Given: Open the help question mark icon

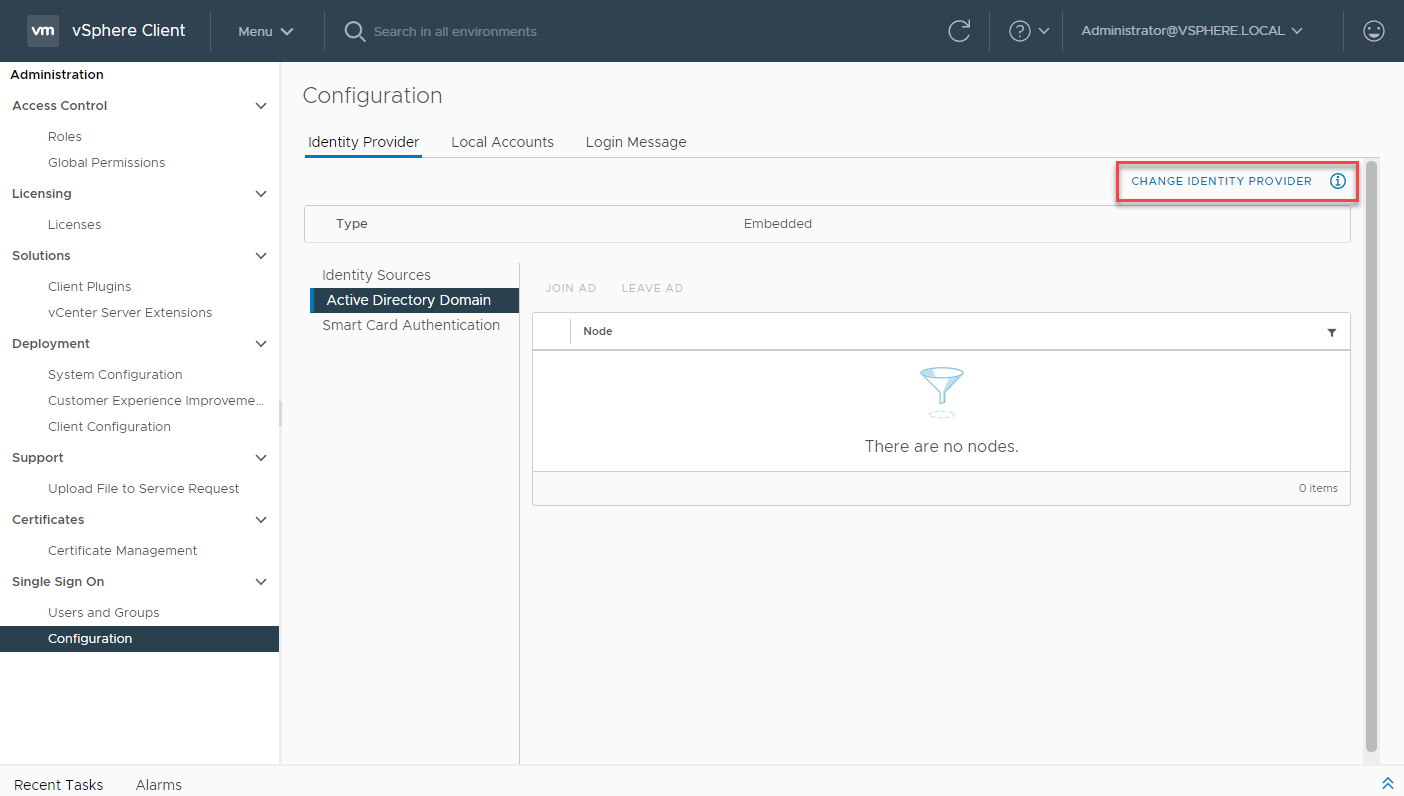Looking at the screenshot, I should pos(1019,31).
